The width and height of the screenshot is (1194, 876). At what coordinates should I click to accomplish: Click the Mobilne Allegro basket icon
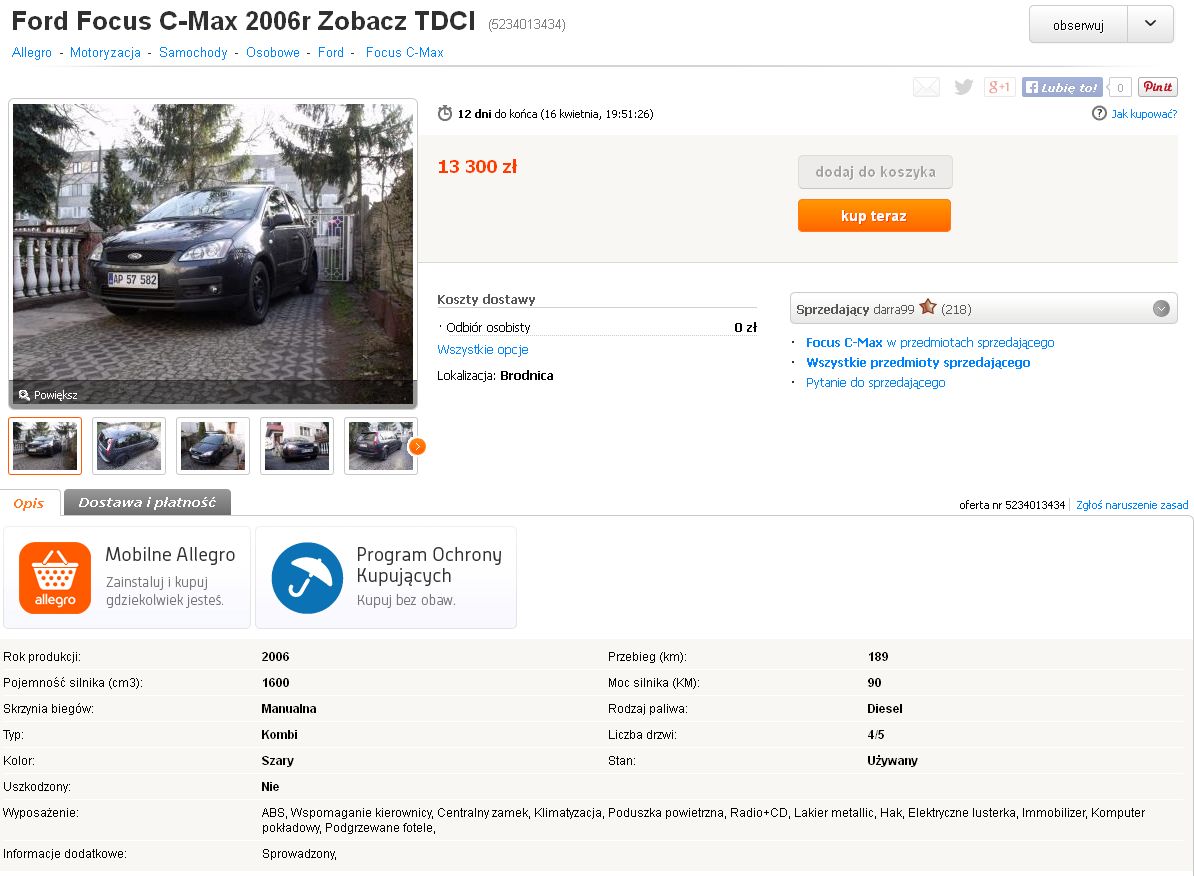(x=55, y=578)
